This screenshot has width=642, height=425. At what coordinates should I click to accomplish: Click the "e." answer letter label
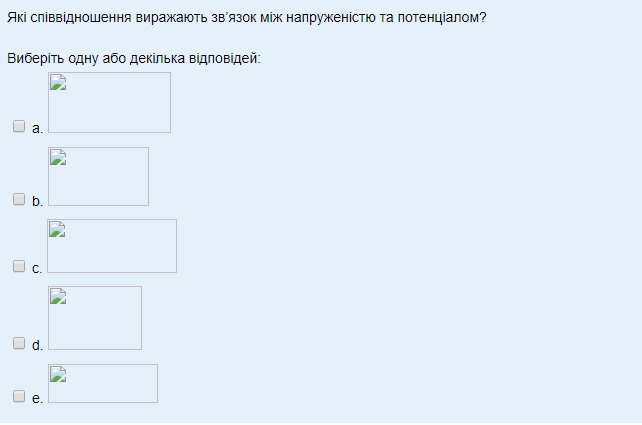pyautogui.click(x=37, y=398)
